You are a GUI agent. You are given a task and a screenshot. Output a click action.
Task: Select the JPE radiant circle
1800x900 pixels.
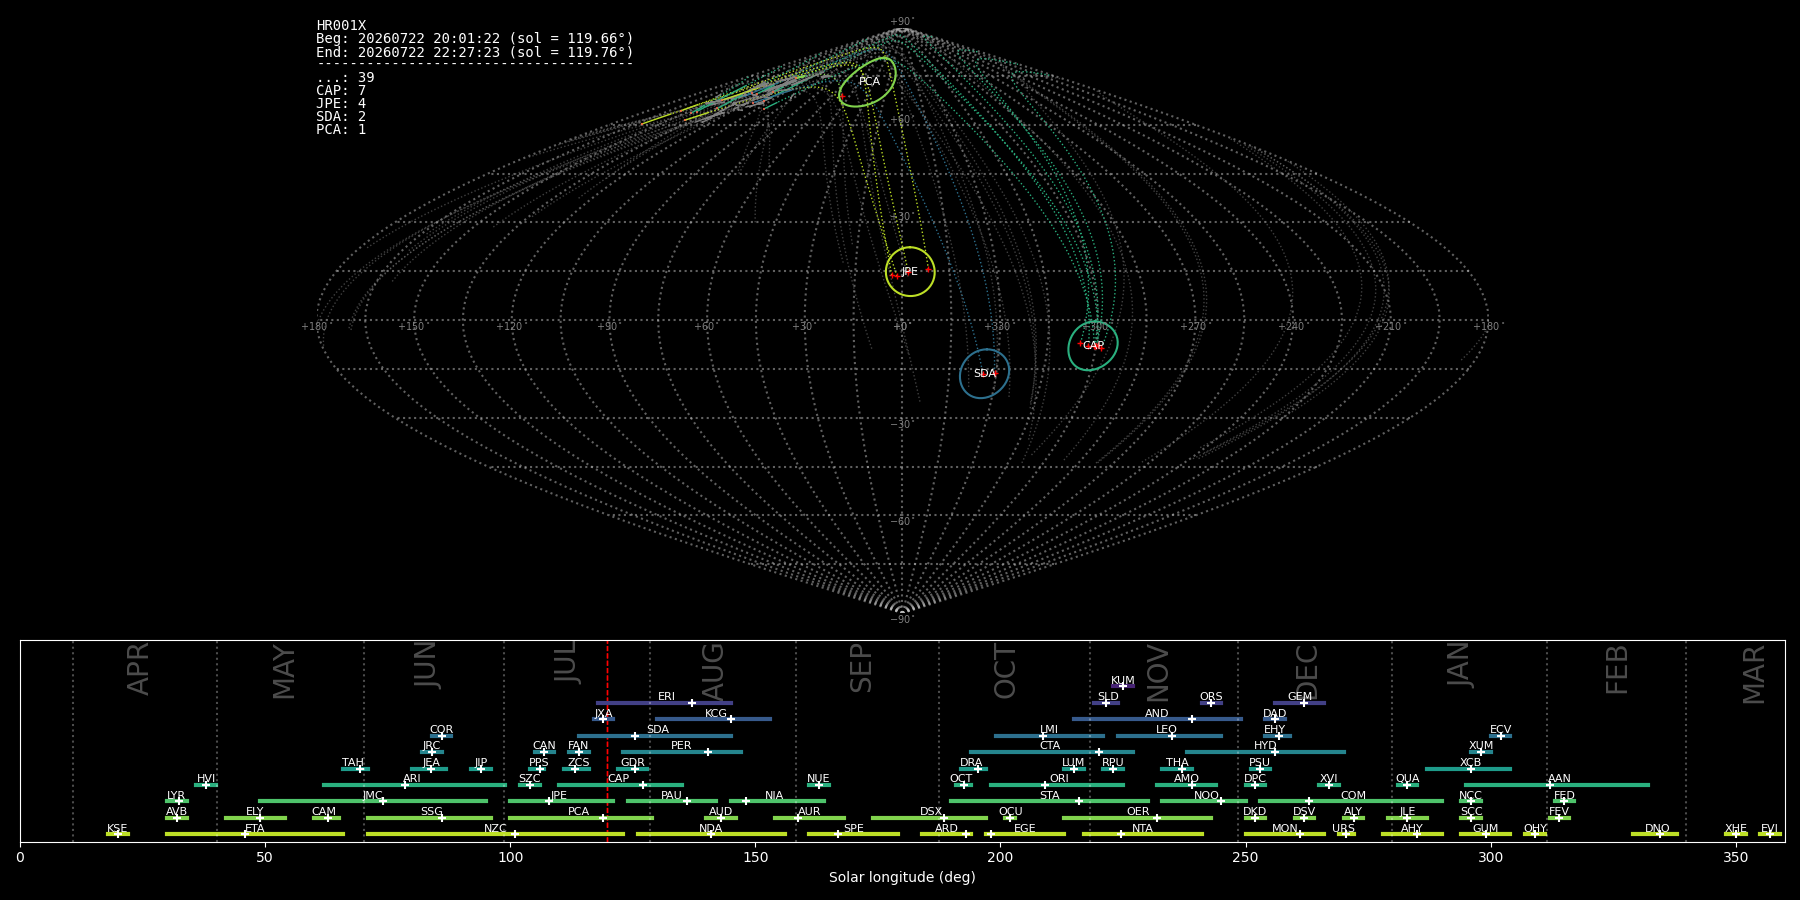pyautogui.click(x=910, y=271)
